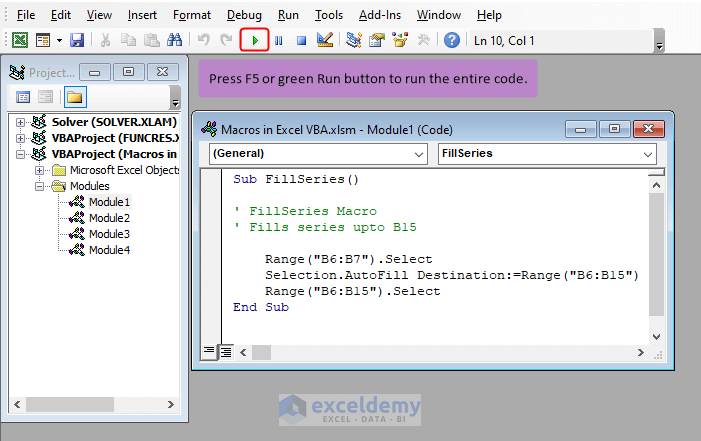Click code window horizontal scrollbar thumb

point(261,352)
